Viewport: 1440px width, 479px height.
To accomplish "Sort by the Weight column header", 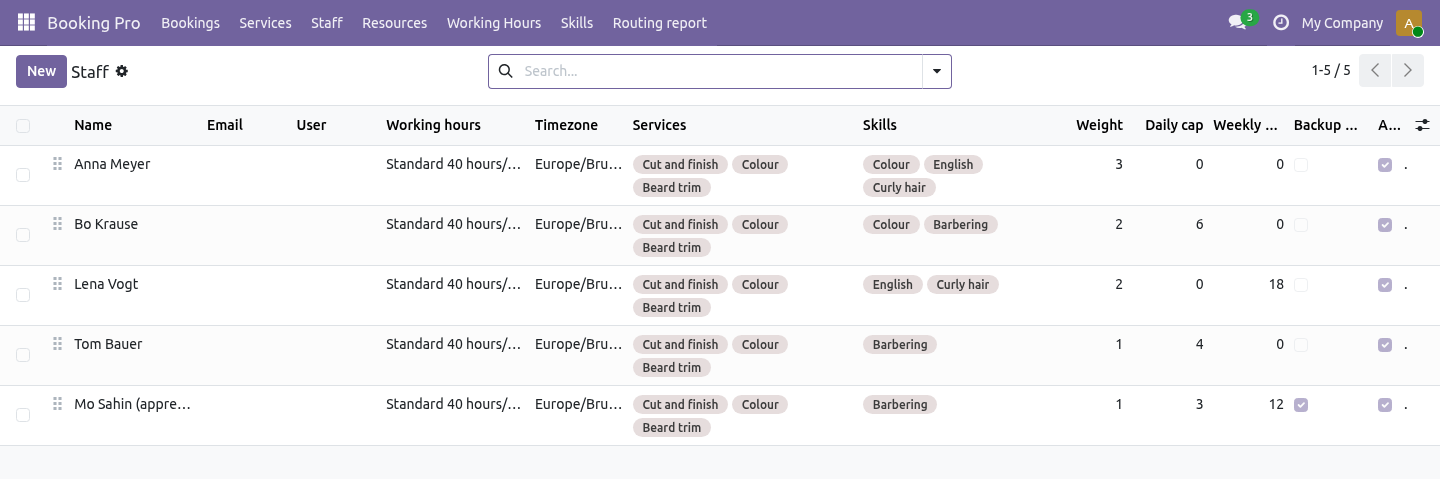I will point(1099,125).
